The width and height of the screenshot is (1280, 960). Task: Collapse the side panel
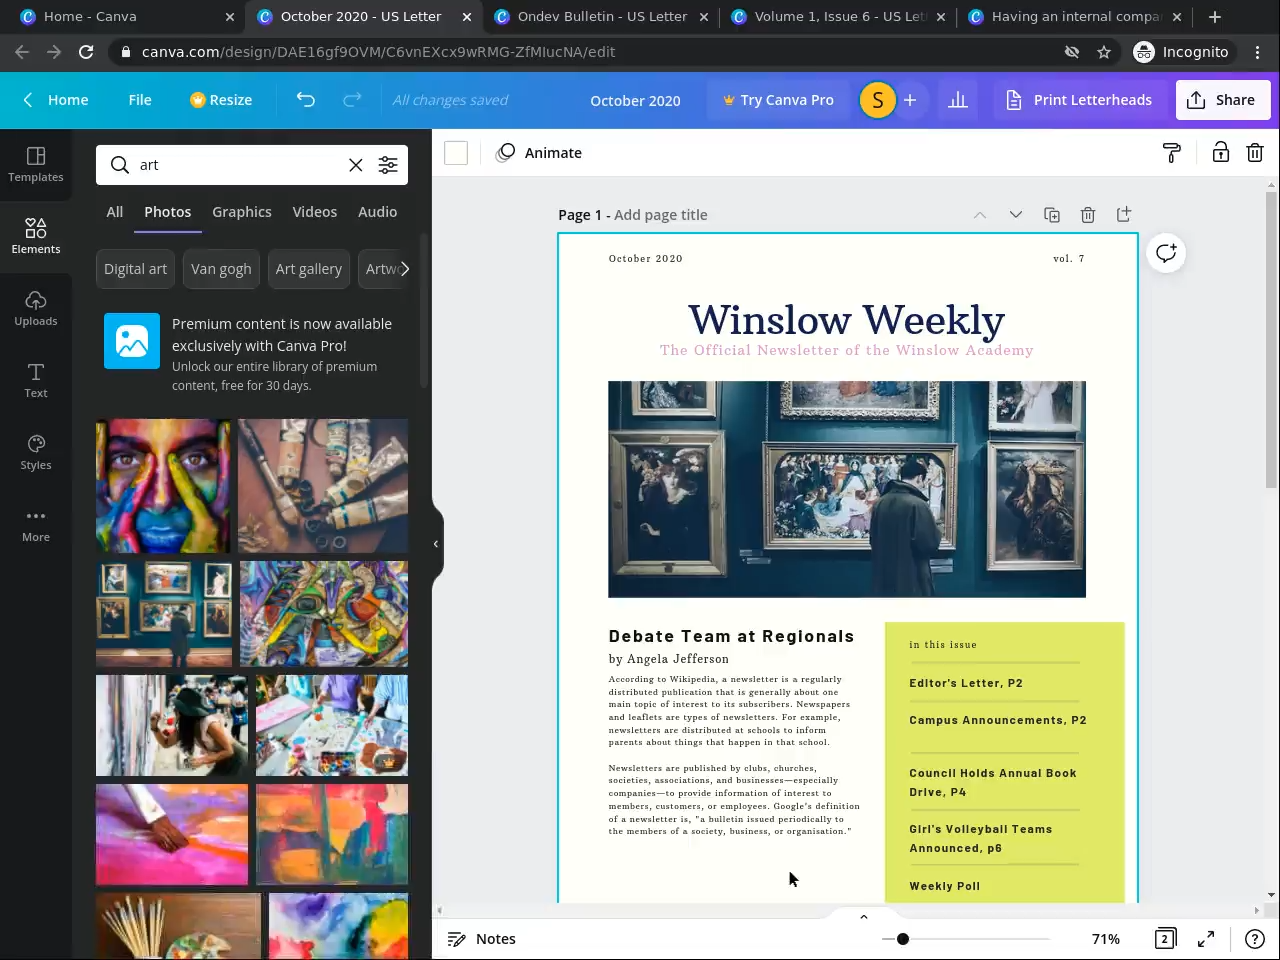[436, 544]
